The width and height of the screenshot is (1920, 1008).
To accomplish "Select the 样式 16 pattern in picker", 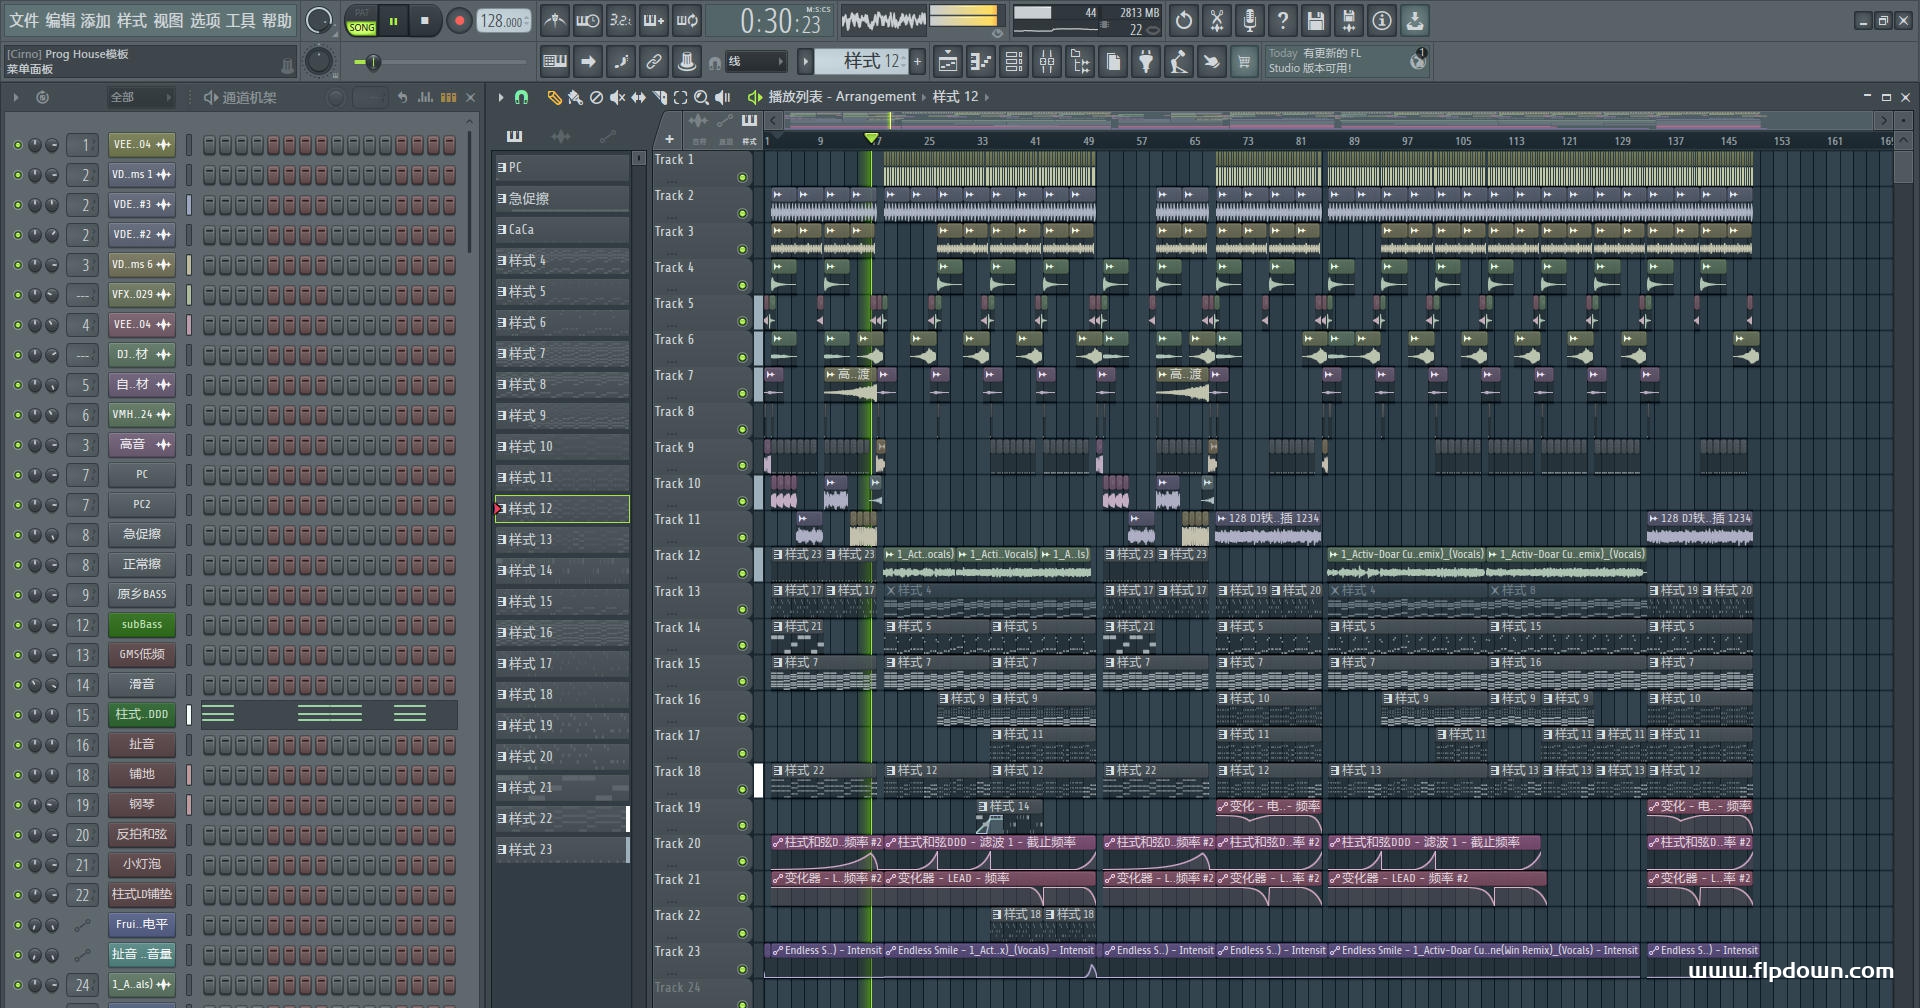I will pyautogui.click(x=562, y=632).
